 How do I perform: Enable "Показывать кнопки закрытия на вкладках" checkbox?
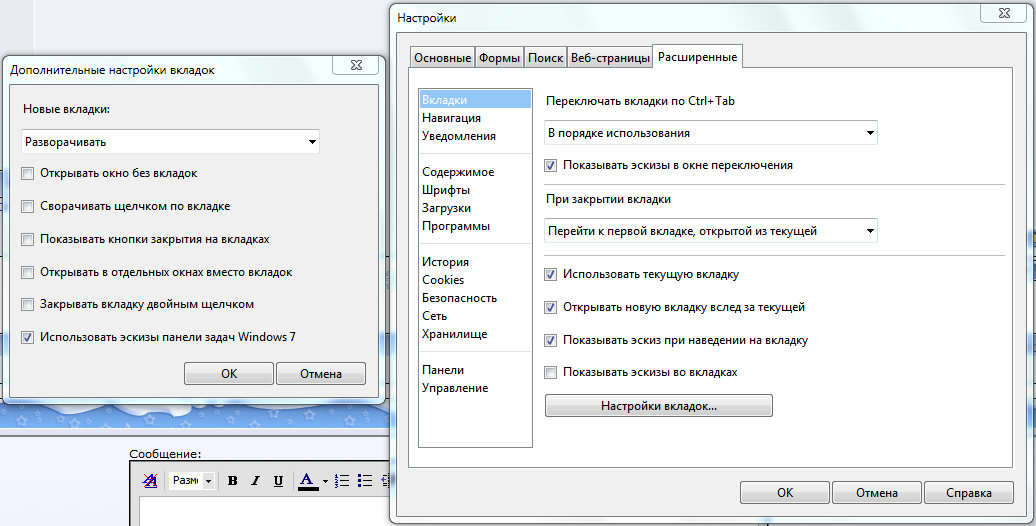coord(27,240)
